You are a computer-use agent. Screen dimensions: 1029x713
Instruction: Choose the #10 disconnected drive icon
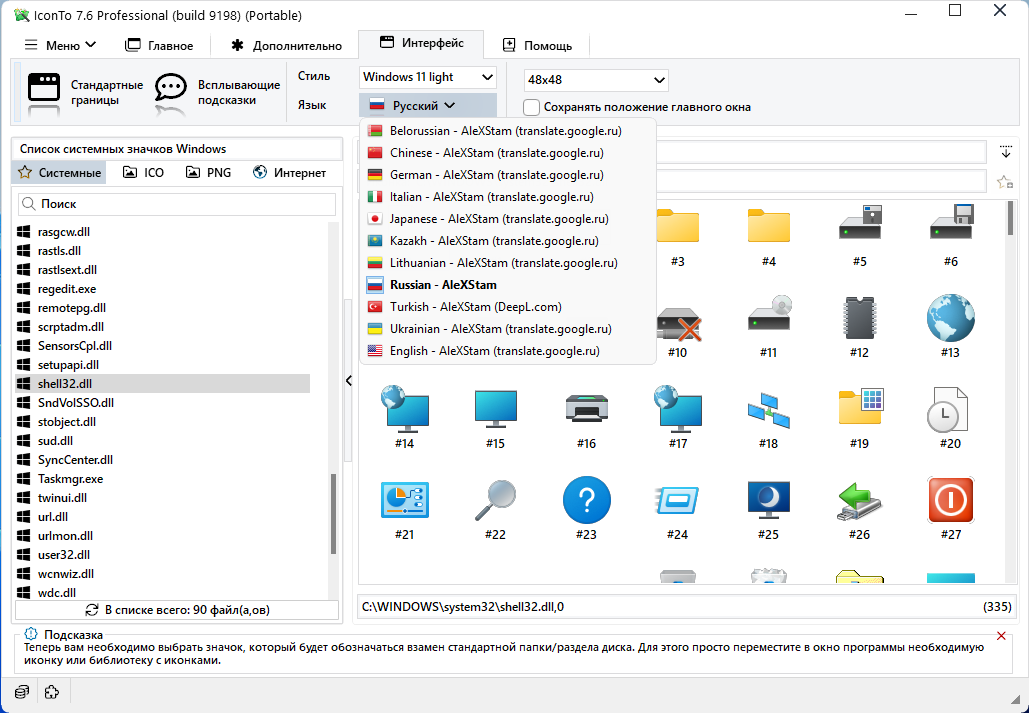point(679,323)
